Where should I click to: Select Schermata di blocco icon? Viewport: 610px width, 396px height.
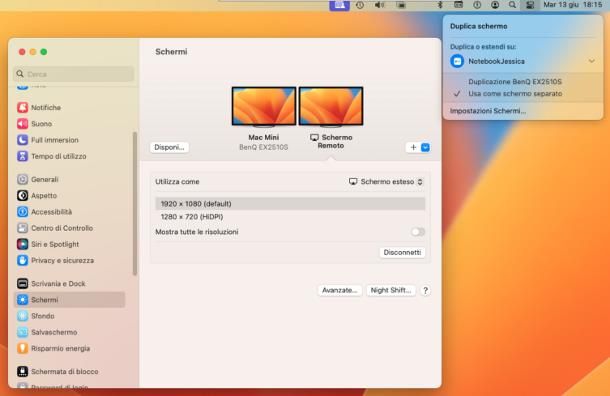pyautogui.click(x=23, y=371)
